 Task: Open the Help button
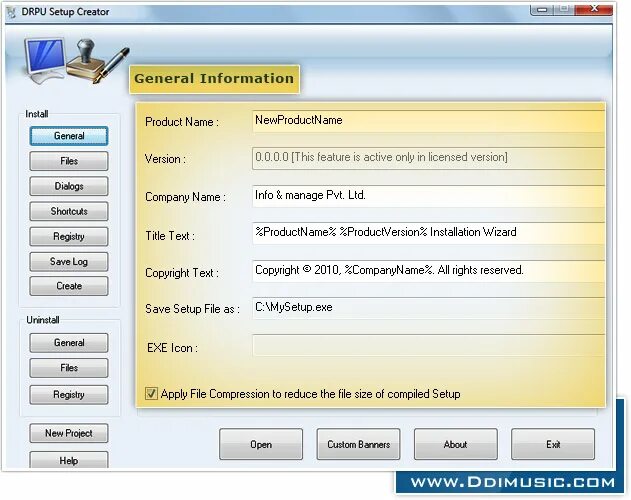[69, 460]
